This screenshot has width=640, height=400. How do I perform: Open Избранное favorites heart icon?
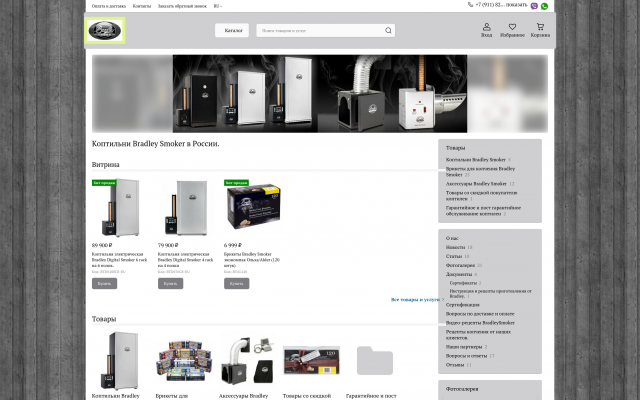coord(512,30)
